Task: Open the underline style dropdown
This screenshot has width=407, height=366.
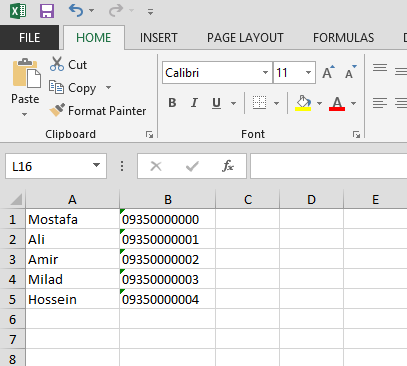Action: (233, 103)
